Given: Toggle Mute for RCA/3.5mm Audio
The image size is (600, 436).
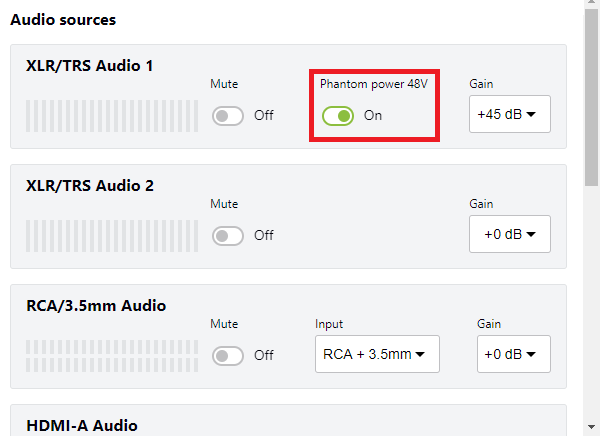Looking at the screenshot, I should coord(228,355).
